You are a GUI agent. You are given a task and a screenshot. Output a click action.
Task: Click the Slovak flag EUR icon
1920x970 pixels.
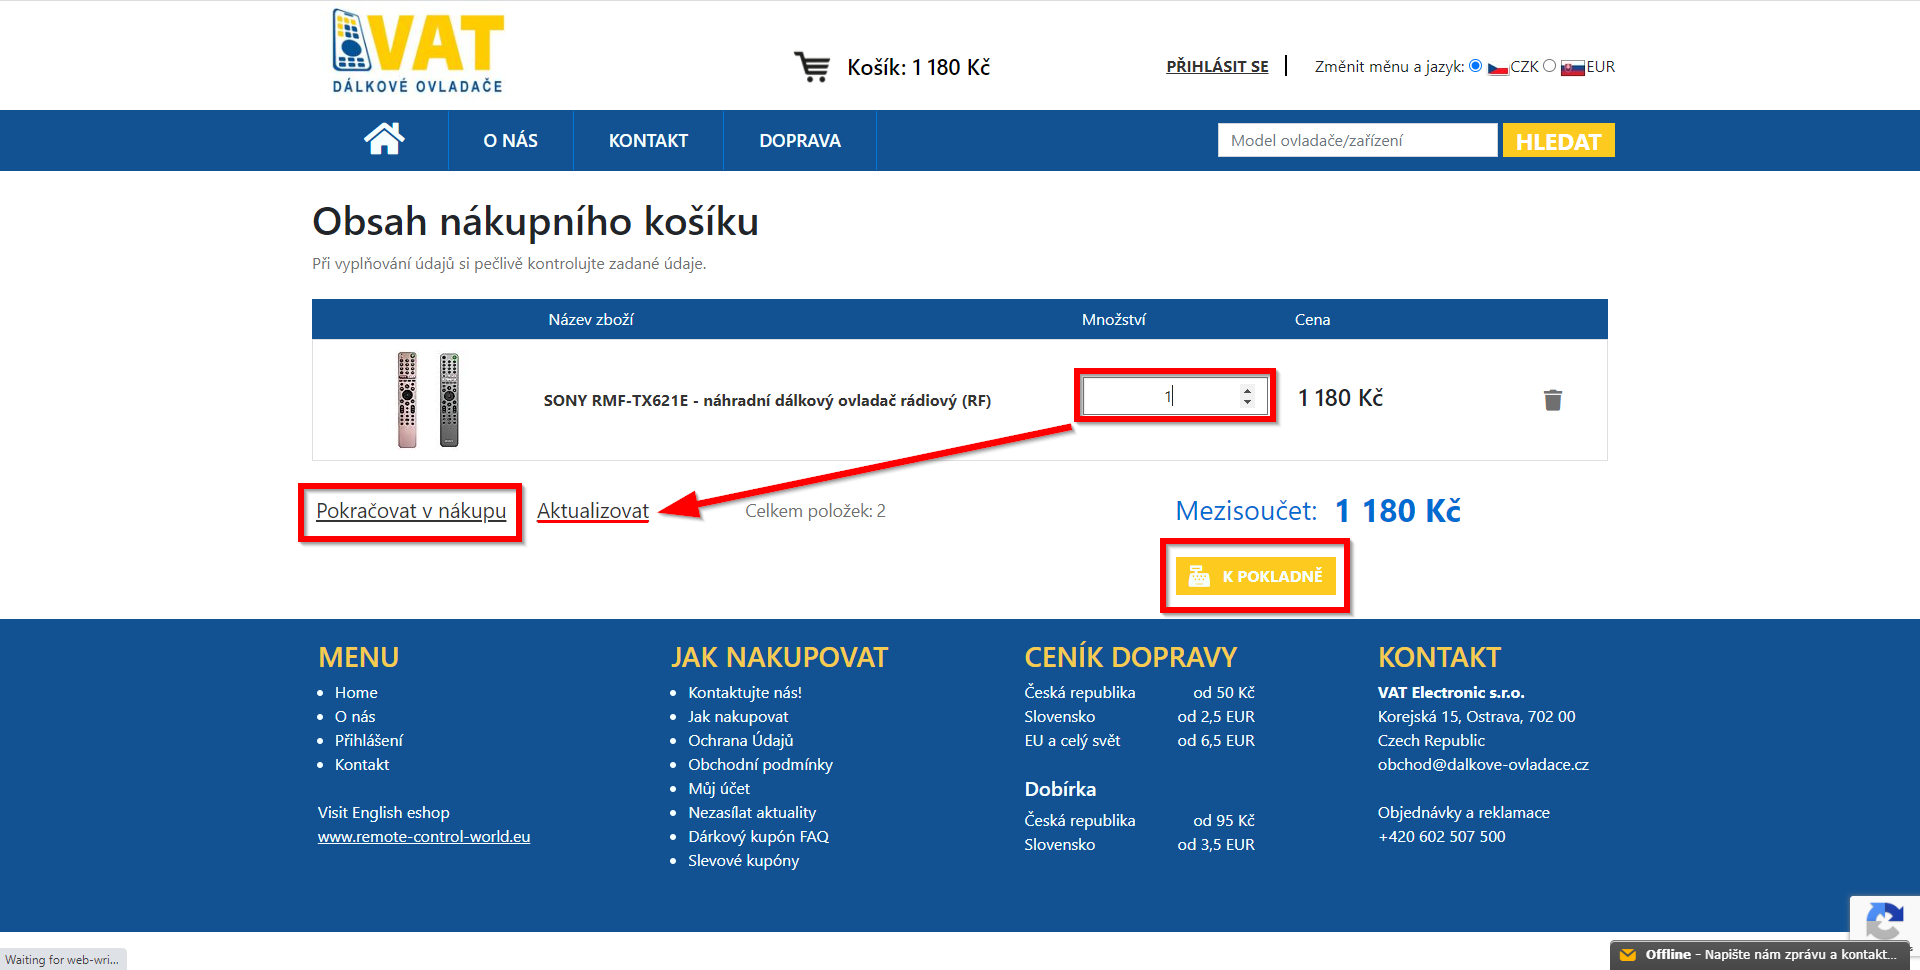point(1572,68)
